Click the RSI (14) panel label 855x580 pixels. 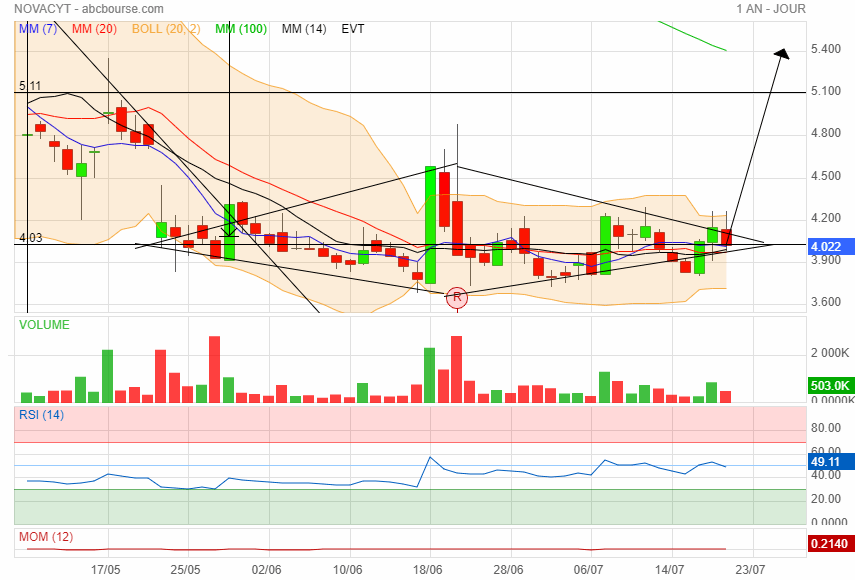coord(41,415)
